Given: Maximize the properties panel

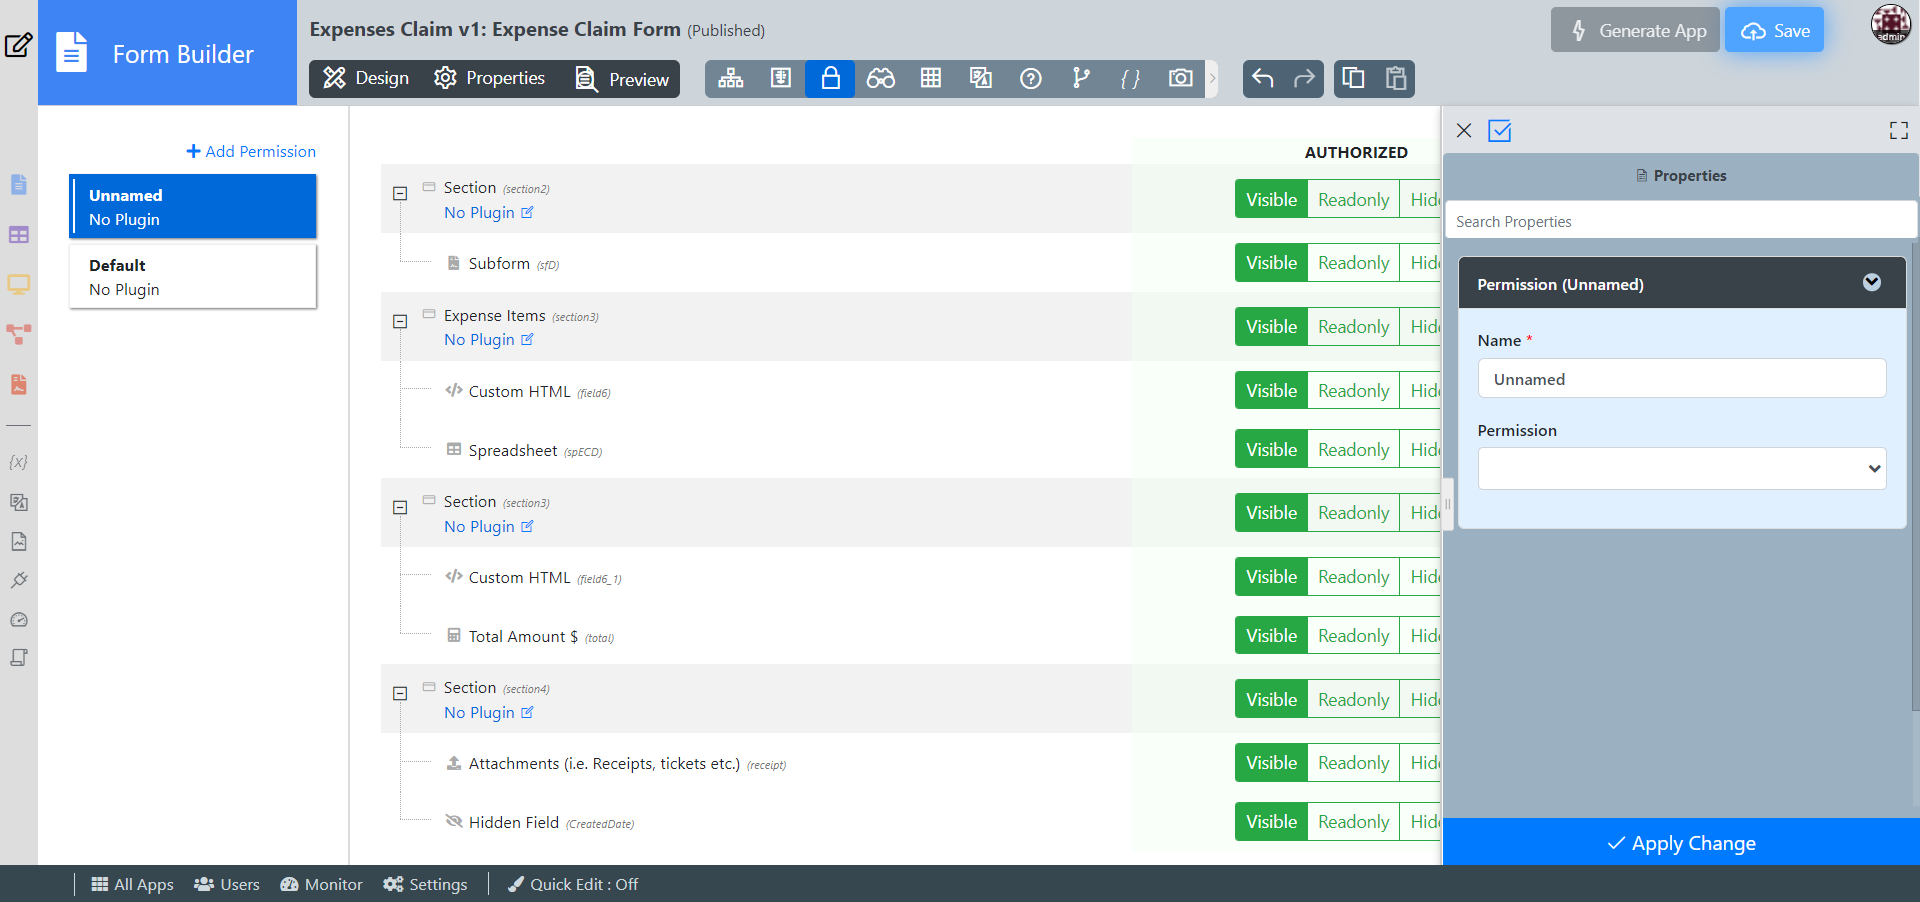Looking at the screenshot, I should point(1899,131).
